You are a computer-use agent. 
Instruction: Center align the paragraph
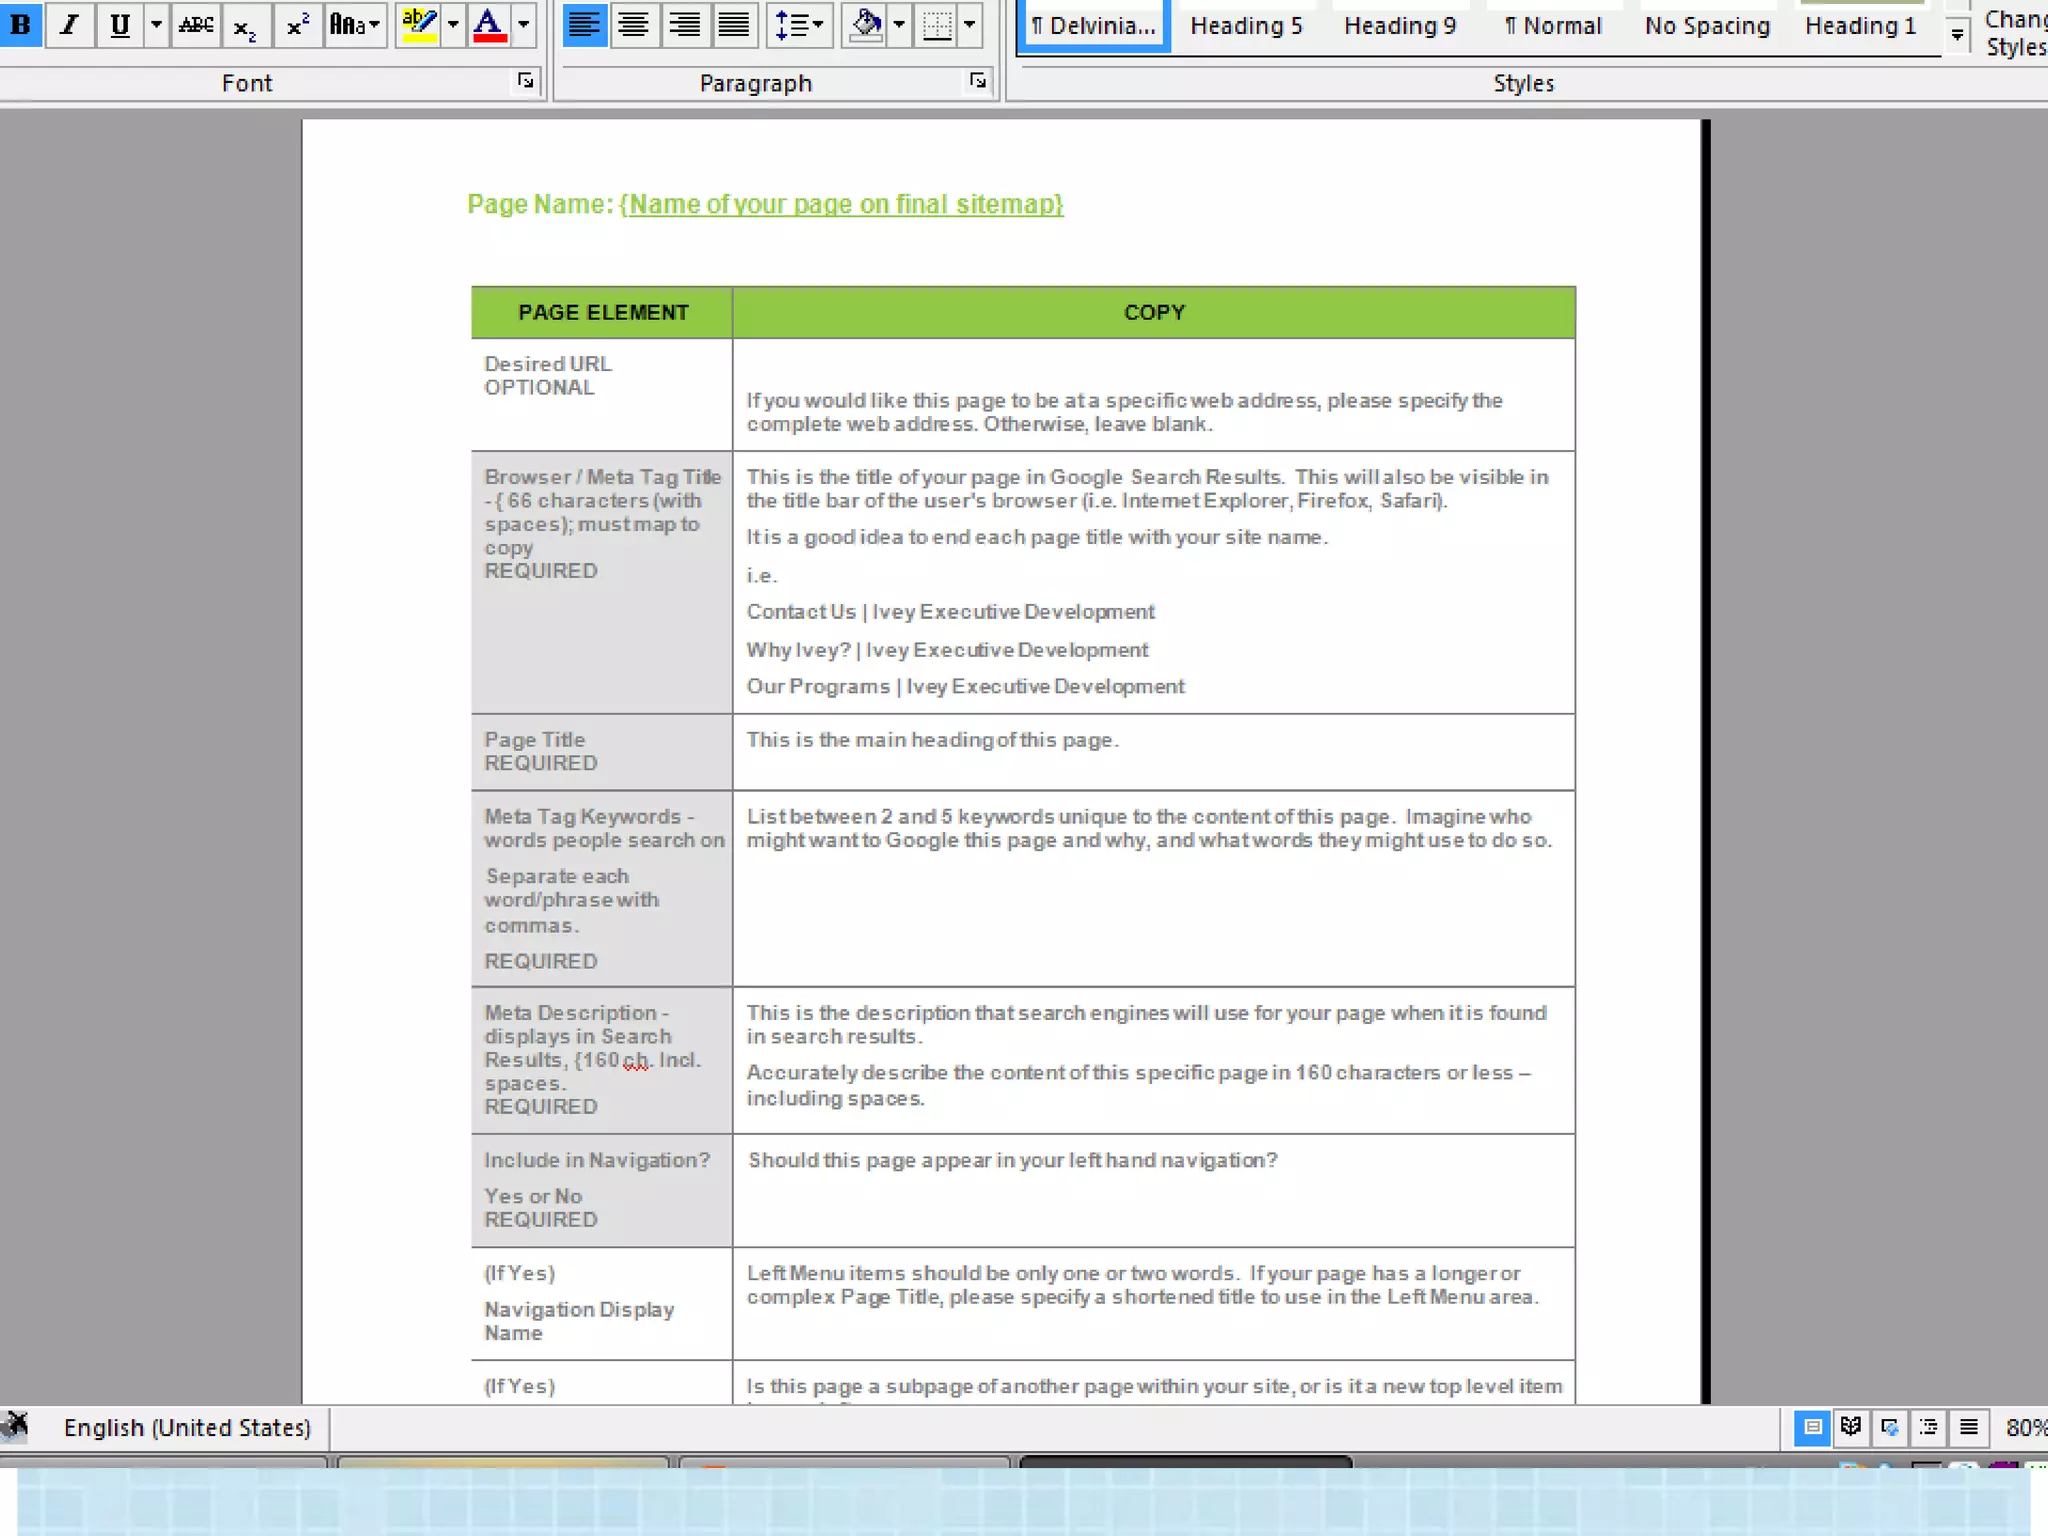click(x=633, y=24)
